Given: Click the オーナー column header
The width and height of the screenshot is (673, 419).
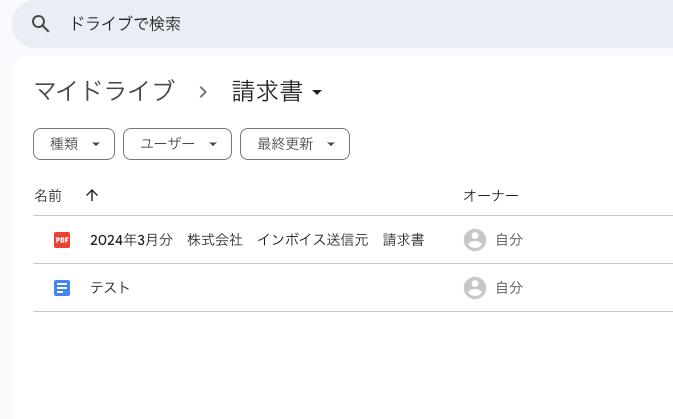Looking at the screenshot, I should coord(491,196).
